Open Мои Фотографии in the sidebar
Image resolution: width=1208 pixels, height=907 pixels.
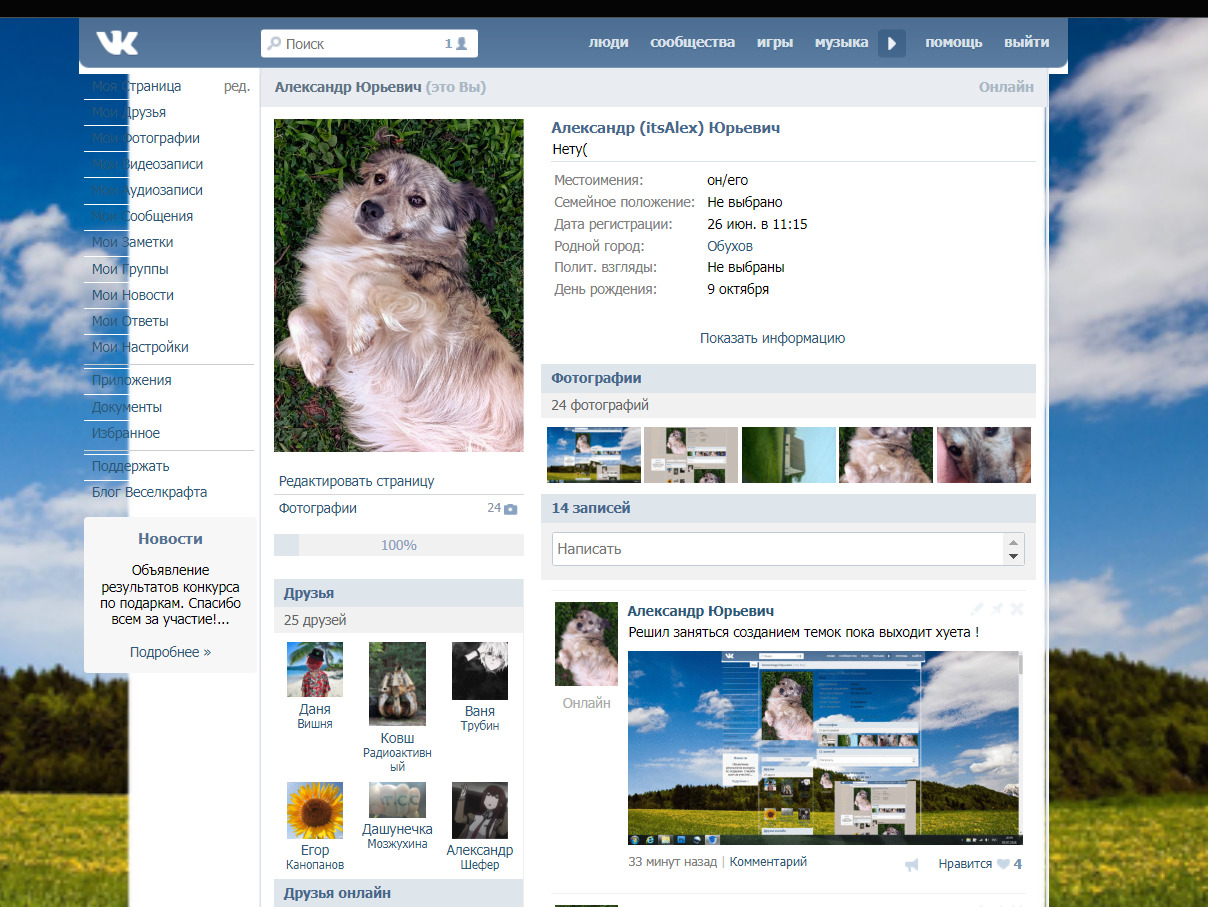click(146, 138)
